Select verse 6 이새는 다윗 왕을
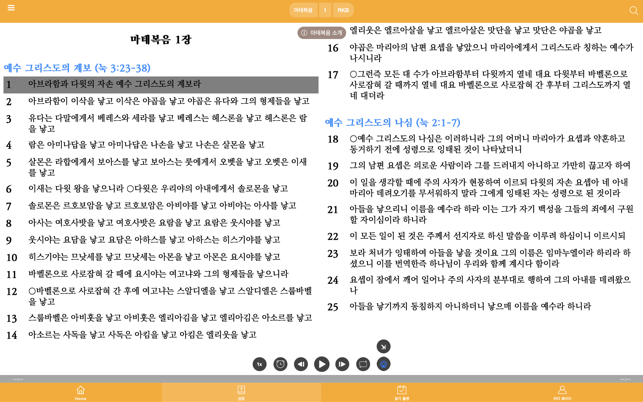 (161, 189)
